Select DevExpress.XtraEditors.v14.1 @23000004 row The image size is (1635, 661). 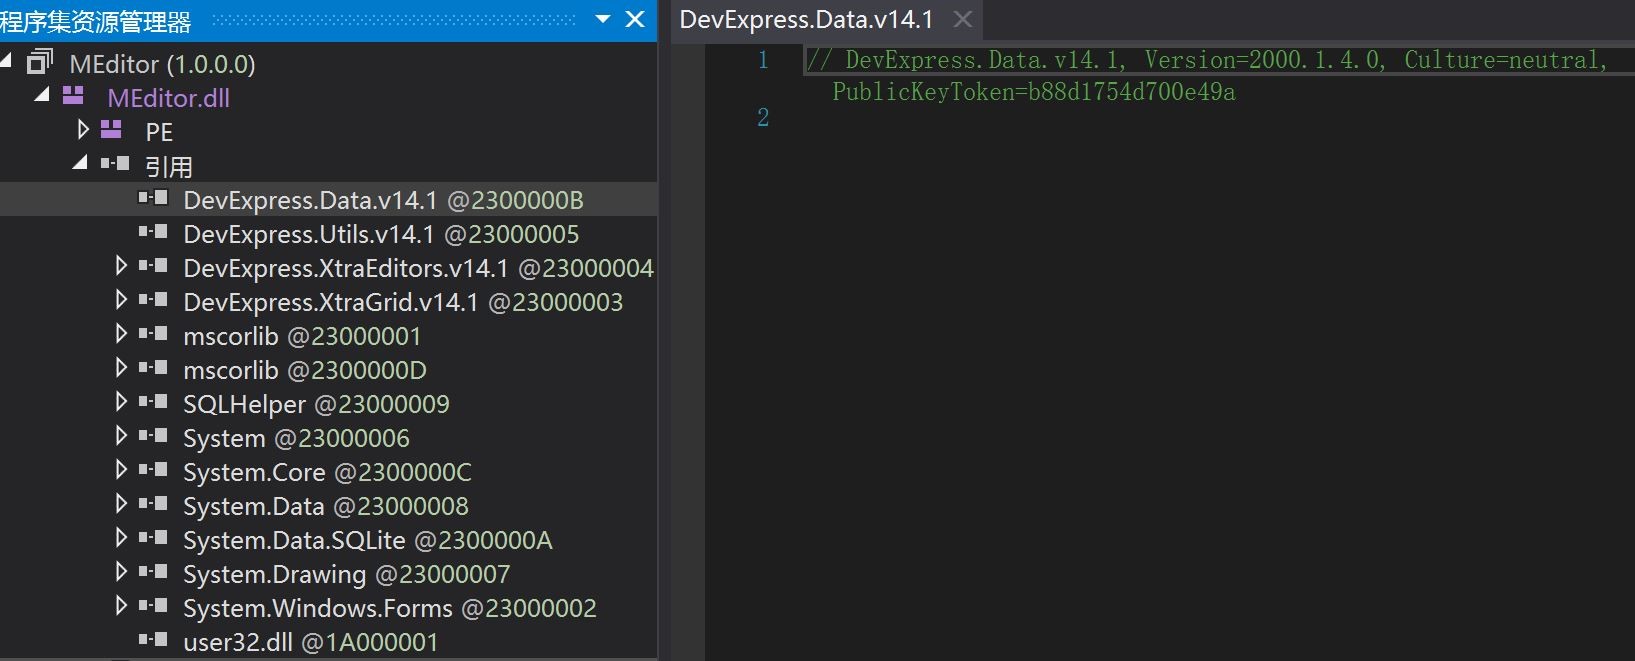tap(418, 268)
